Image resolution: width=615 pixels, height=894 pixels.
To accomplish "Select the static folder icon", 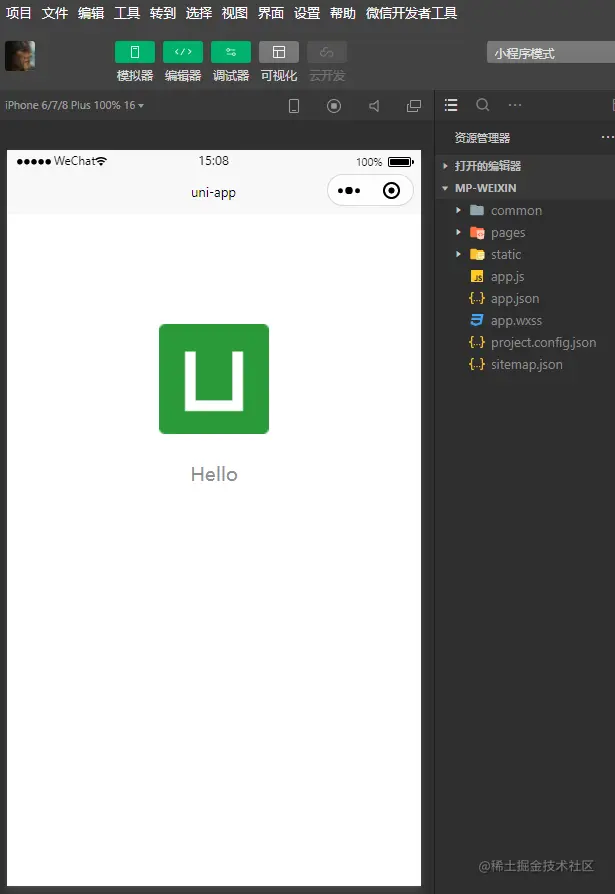I will tap(477, 254).
